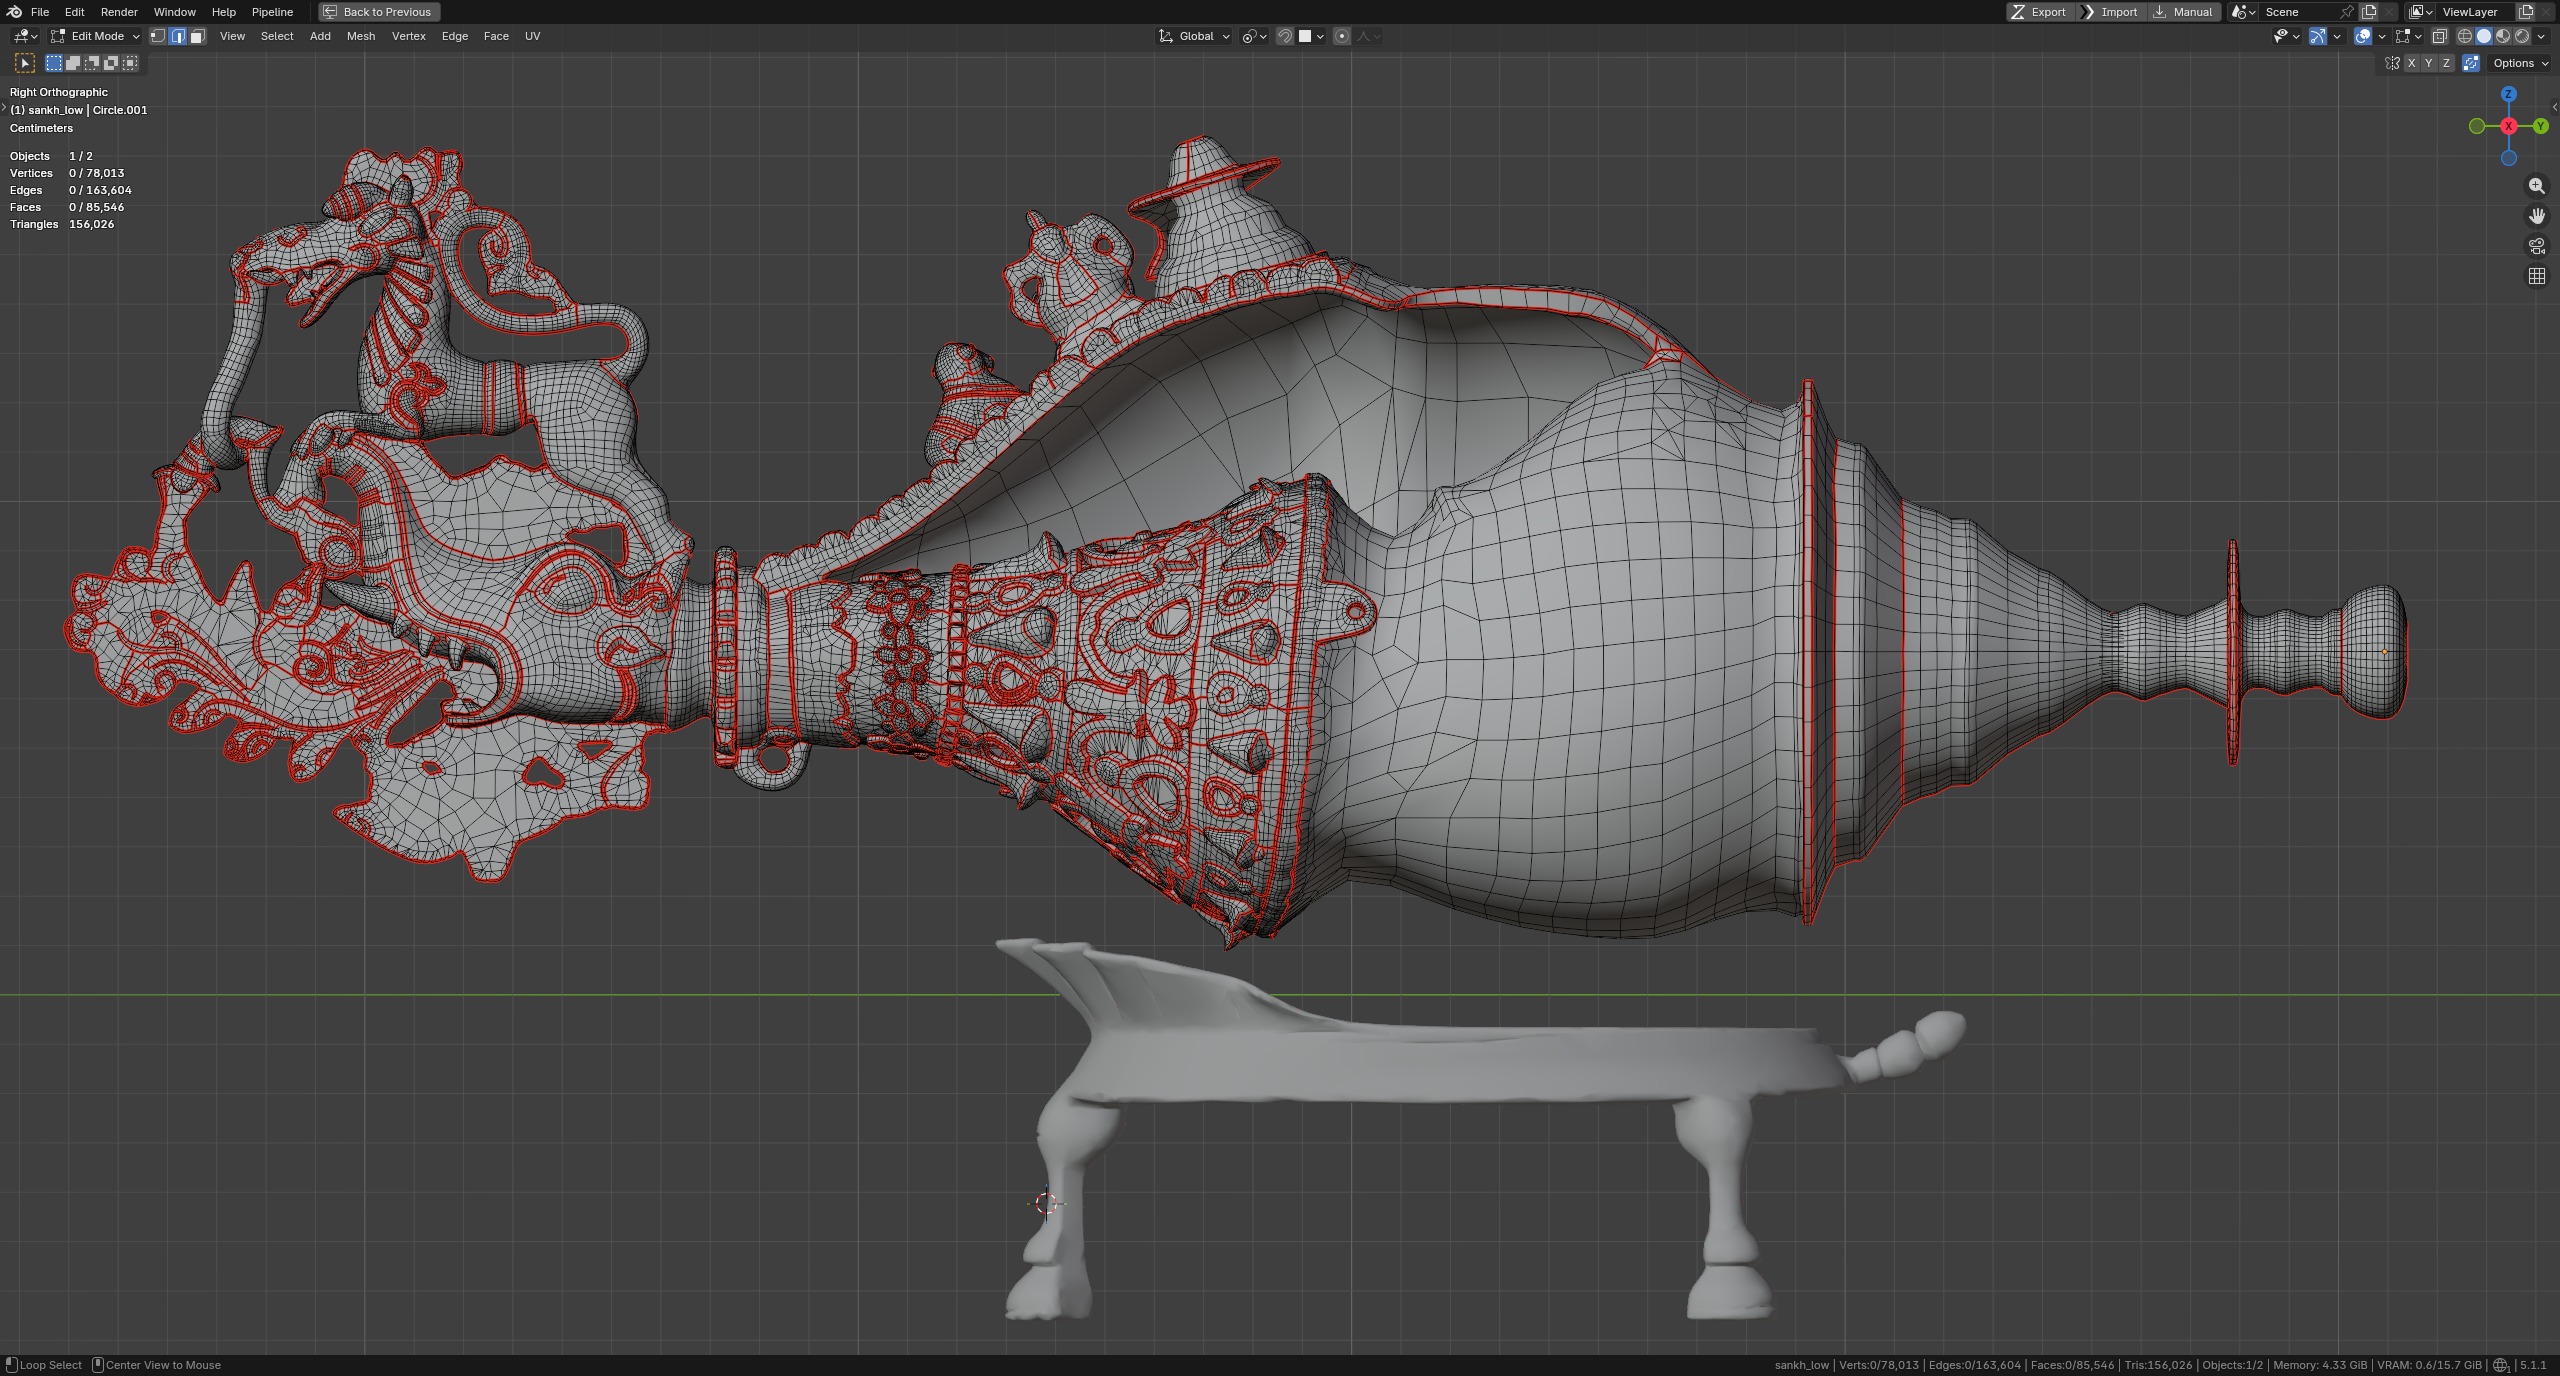The height and width of the screenshot is (1376, 2560).
Task: Pin the Scene with pin icon
Action: [x=2346, y=12]
